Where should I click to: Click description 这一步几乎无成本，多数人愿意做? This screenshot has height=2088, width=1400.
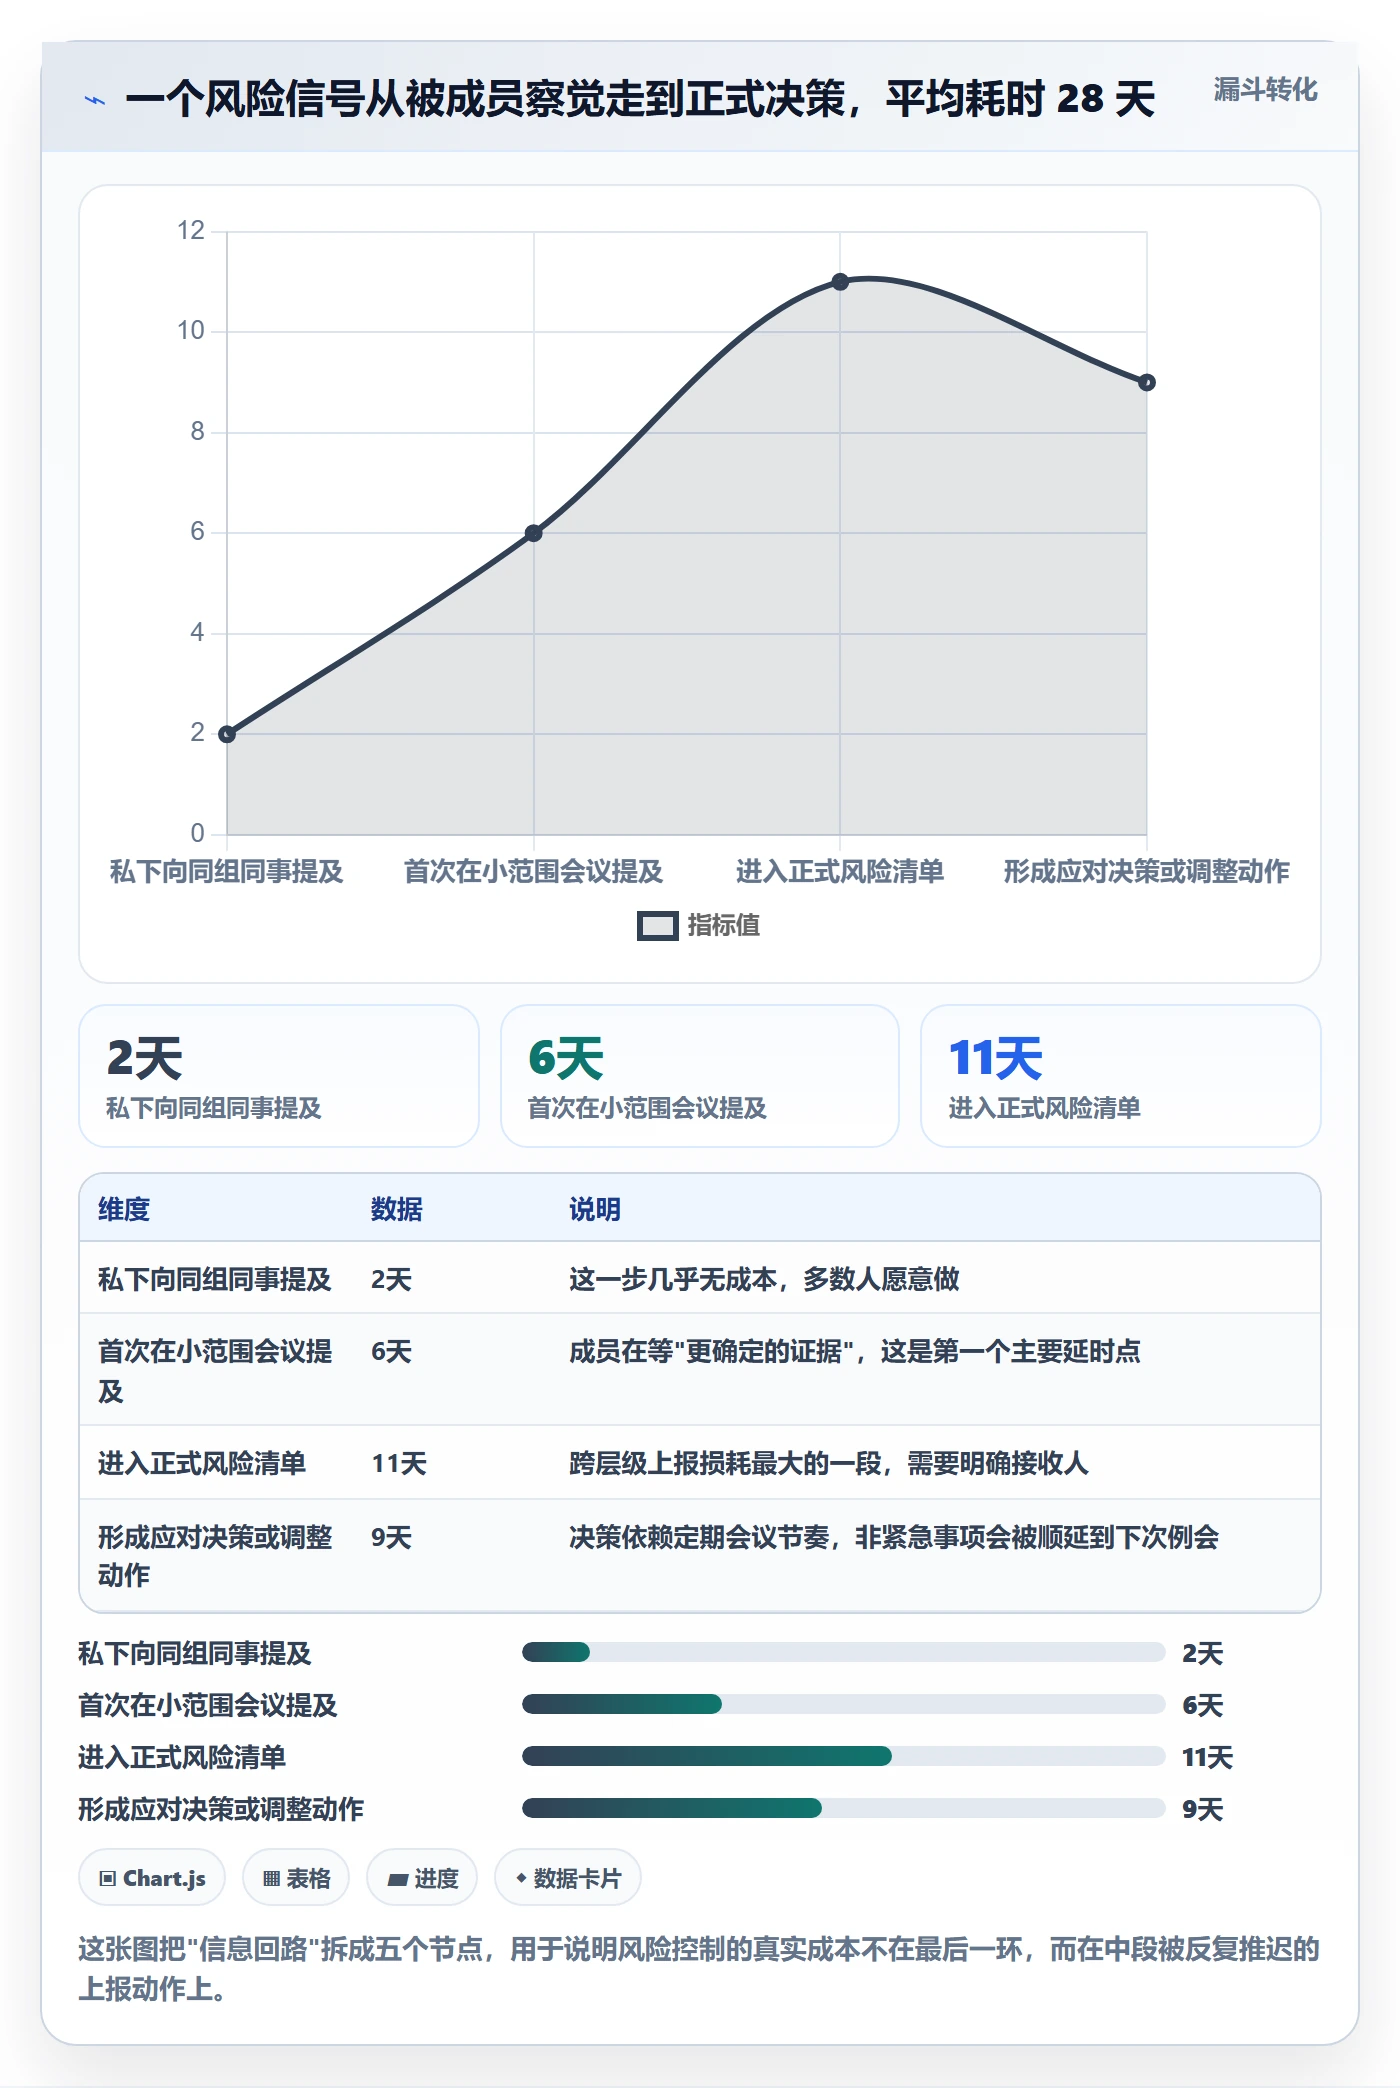(x=764, y=1280)
